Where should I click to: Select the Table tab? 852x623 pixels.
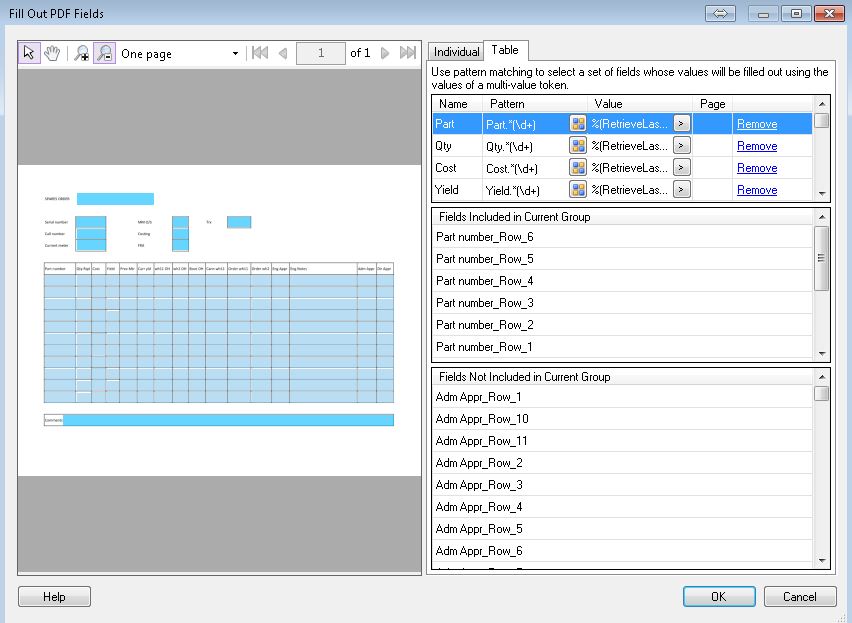(505, 51)
